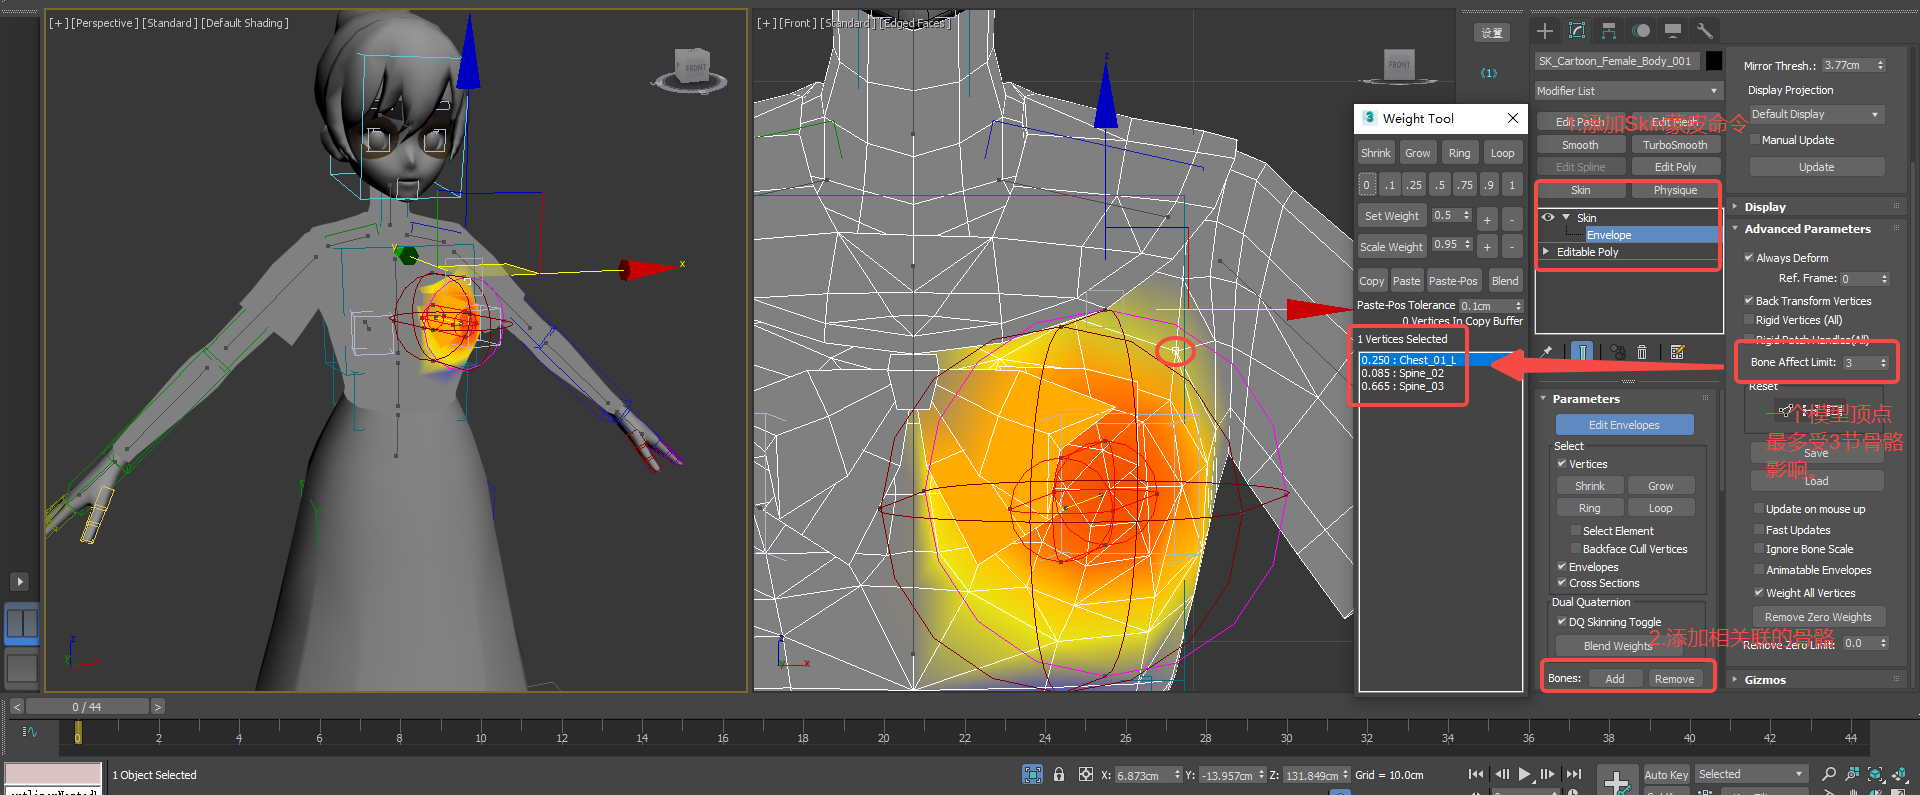This screenshot has height=795, width=1920.
Task: Open the Default Display dropdown
Action: (x=1816, y=114)
